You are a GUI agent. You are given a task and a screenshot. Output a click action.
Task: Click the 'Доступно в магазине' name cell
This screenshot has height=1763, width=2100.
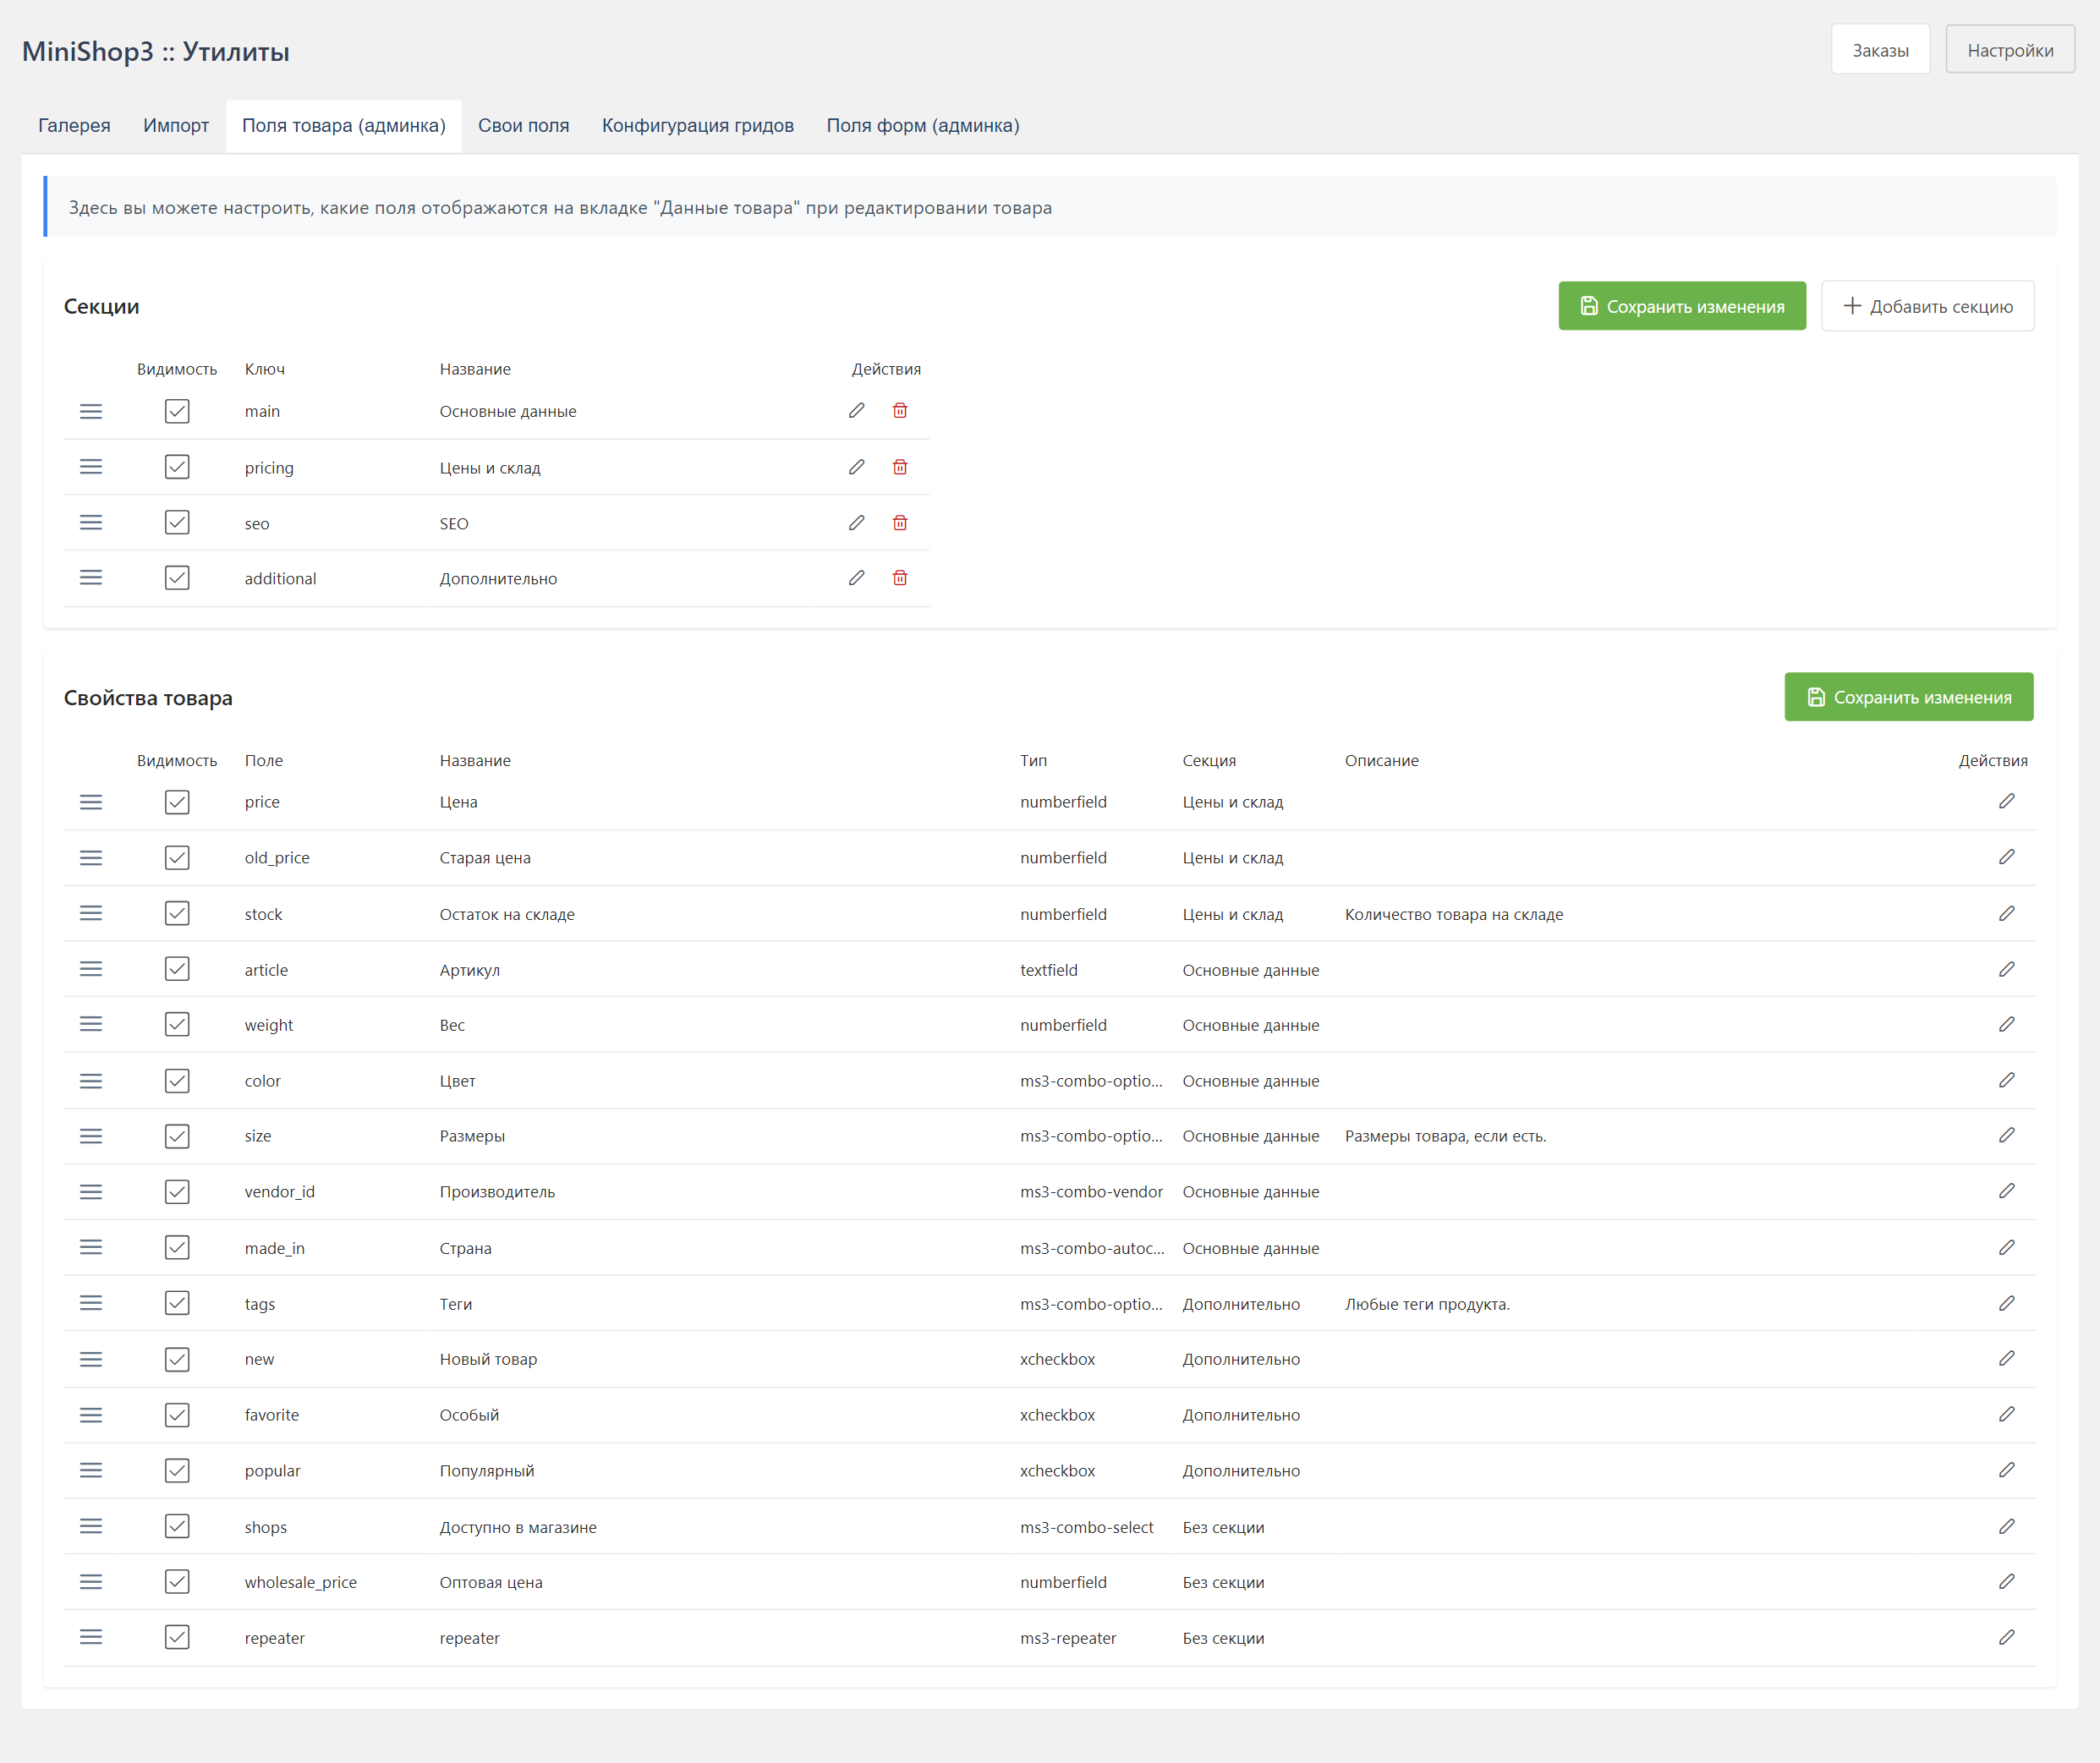click(x=518, y=1527)
